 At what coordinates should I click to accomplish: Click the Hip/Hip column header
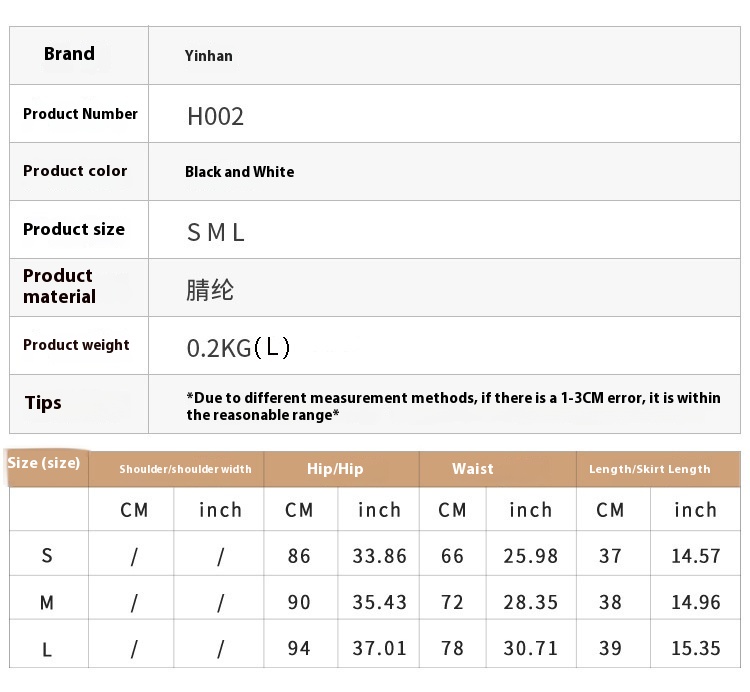click(x=335, y=469)
